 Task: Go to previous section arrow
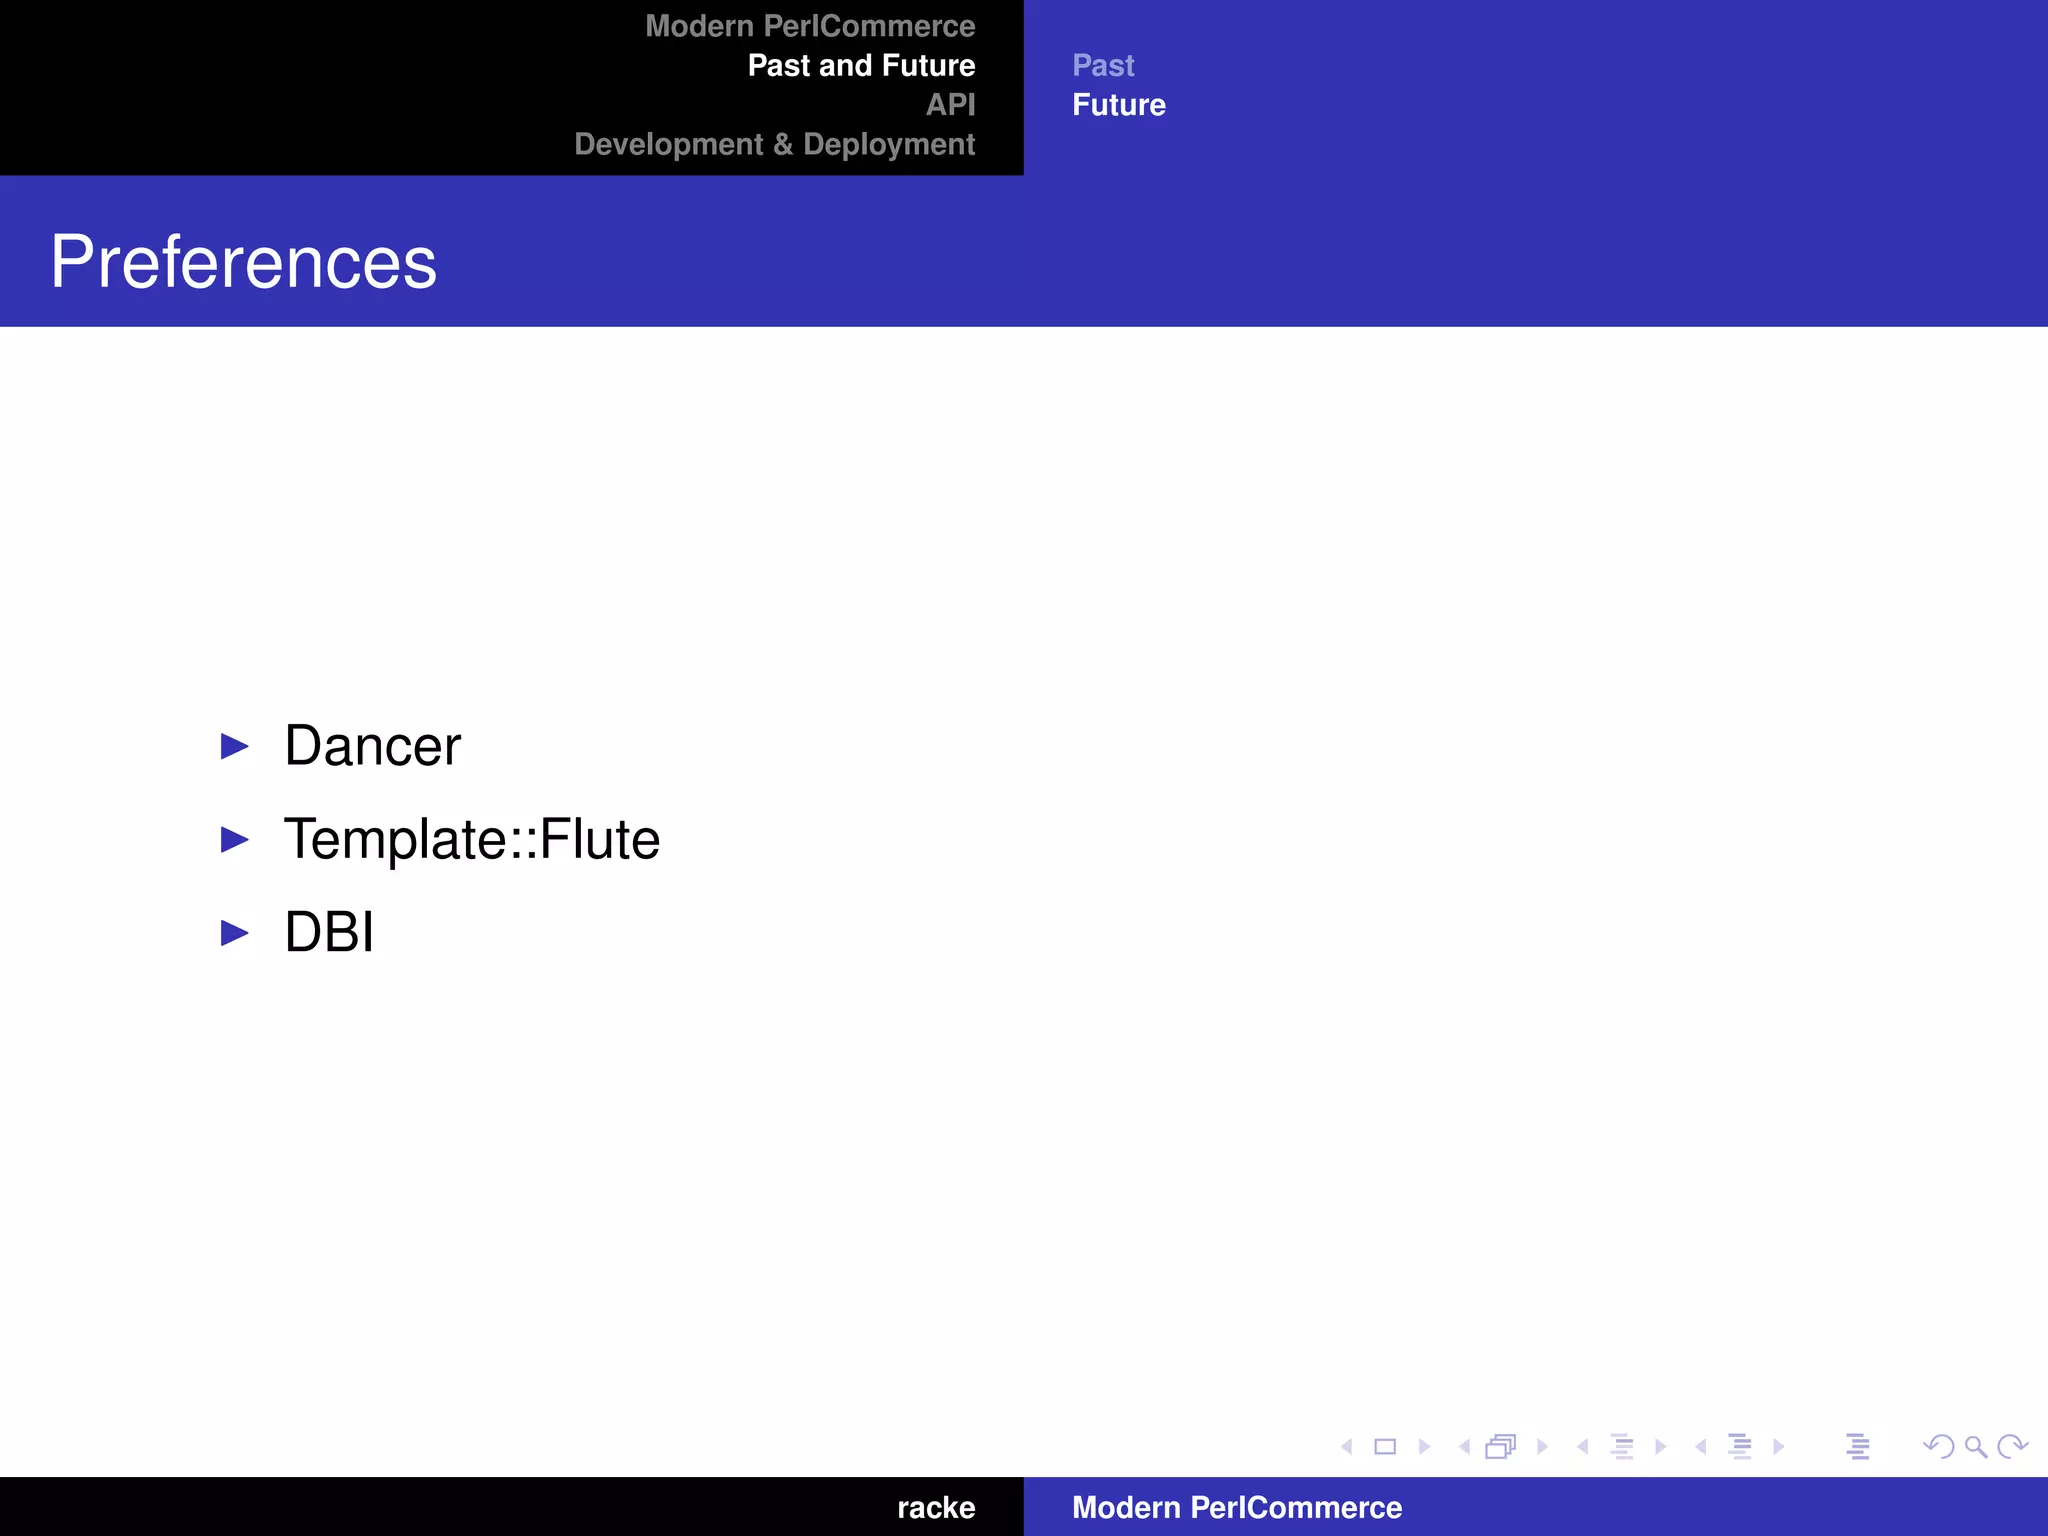coord(1701,1446)
